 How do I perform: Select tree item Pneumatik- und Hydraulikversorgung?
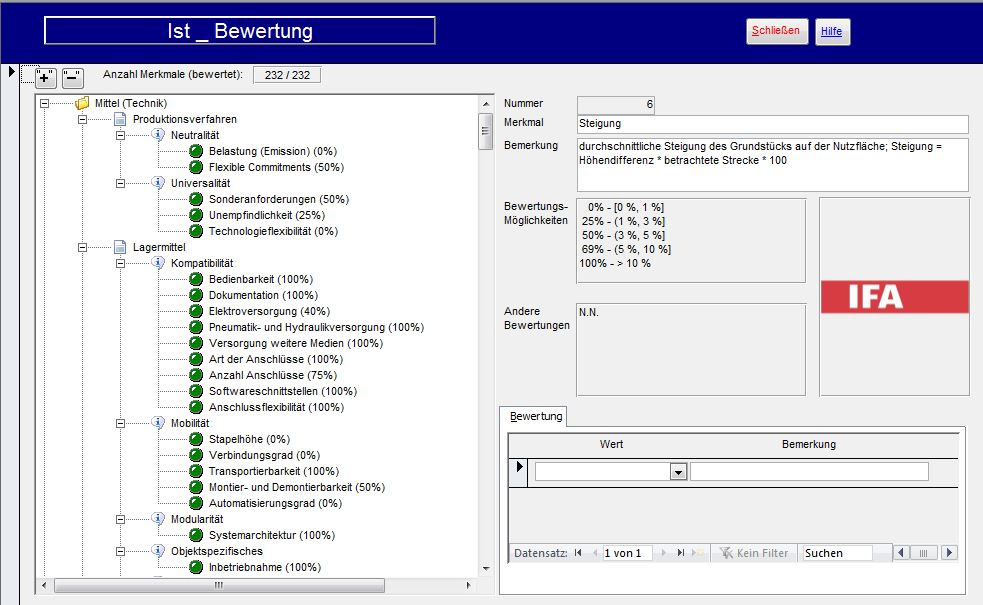[317, 327]
